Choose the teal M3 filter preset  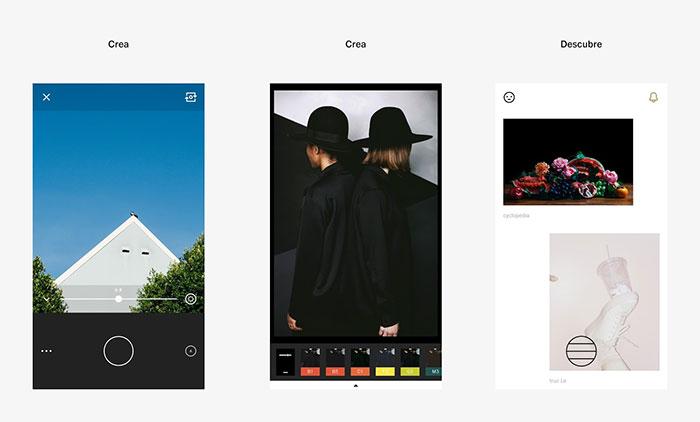tap(433, 362)
